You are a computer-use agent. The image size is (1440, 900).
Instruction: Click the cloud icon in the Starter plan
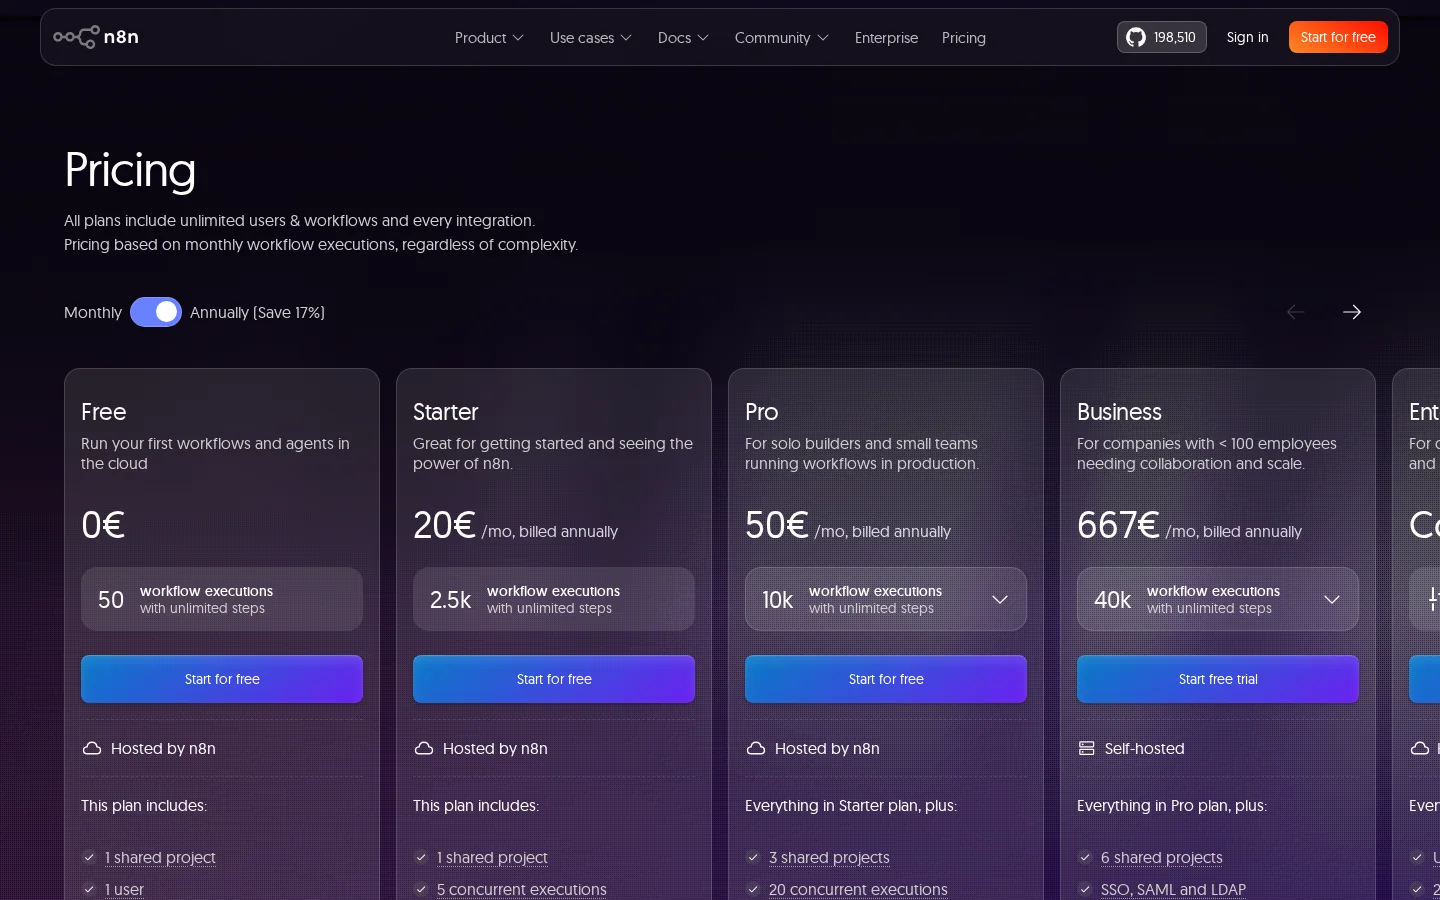[424, 748]
